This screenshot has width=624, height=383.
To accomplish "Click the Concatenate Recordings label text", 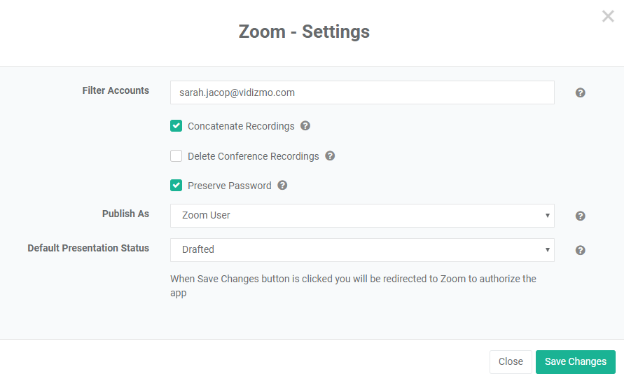I will pos(241,126).
